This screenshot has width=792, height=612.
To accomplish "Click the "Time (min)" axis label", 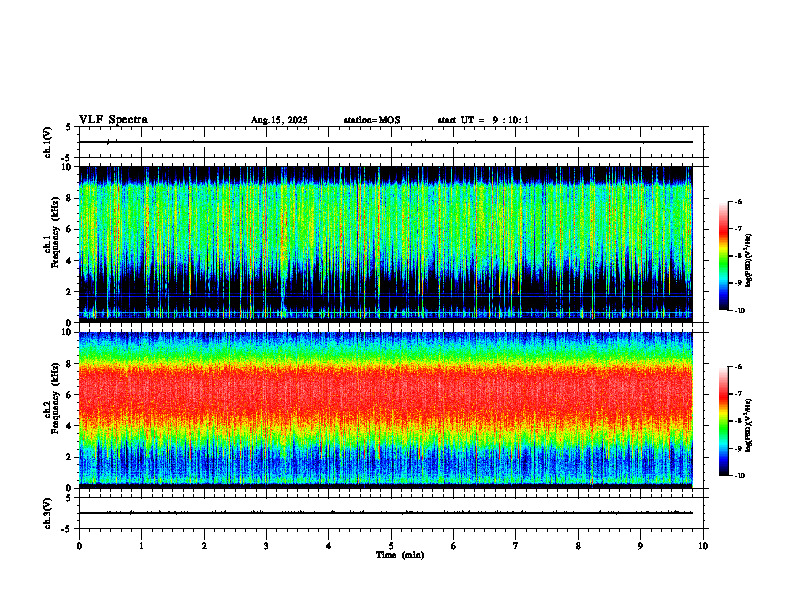I will (x=400, y=555).
